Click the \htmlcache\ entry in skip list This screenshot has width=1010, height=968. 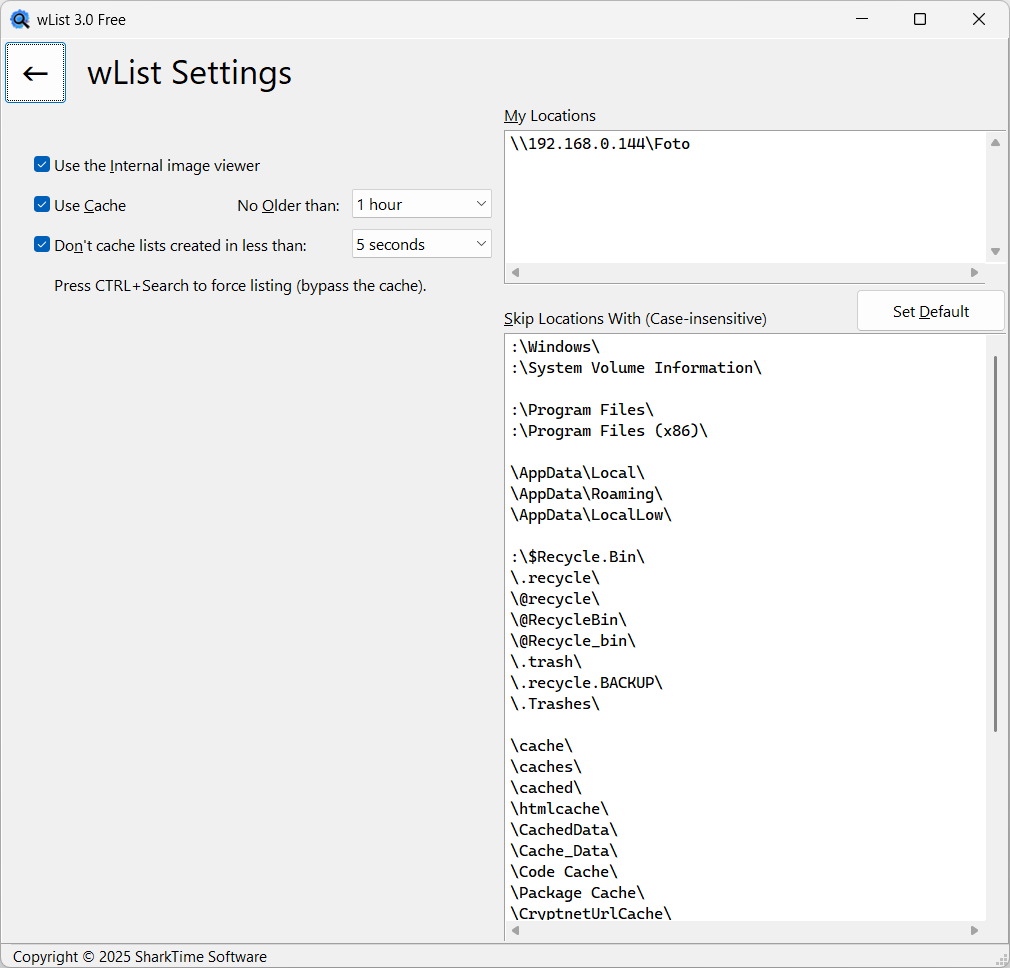(559, 809)
